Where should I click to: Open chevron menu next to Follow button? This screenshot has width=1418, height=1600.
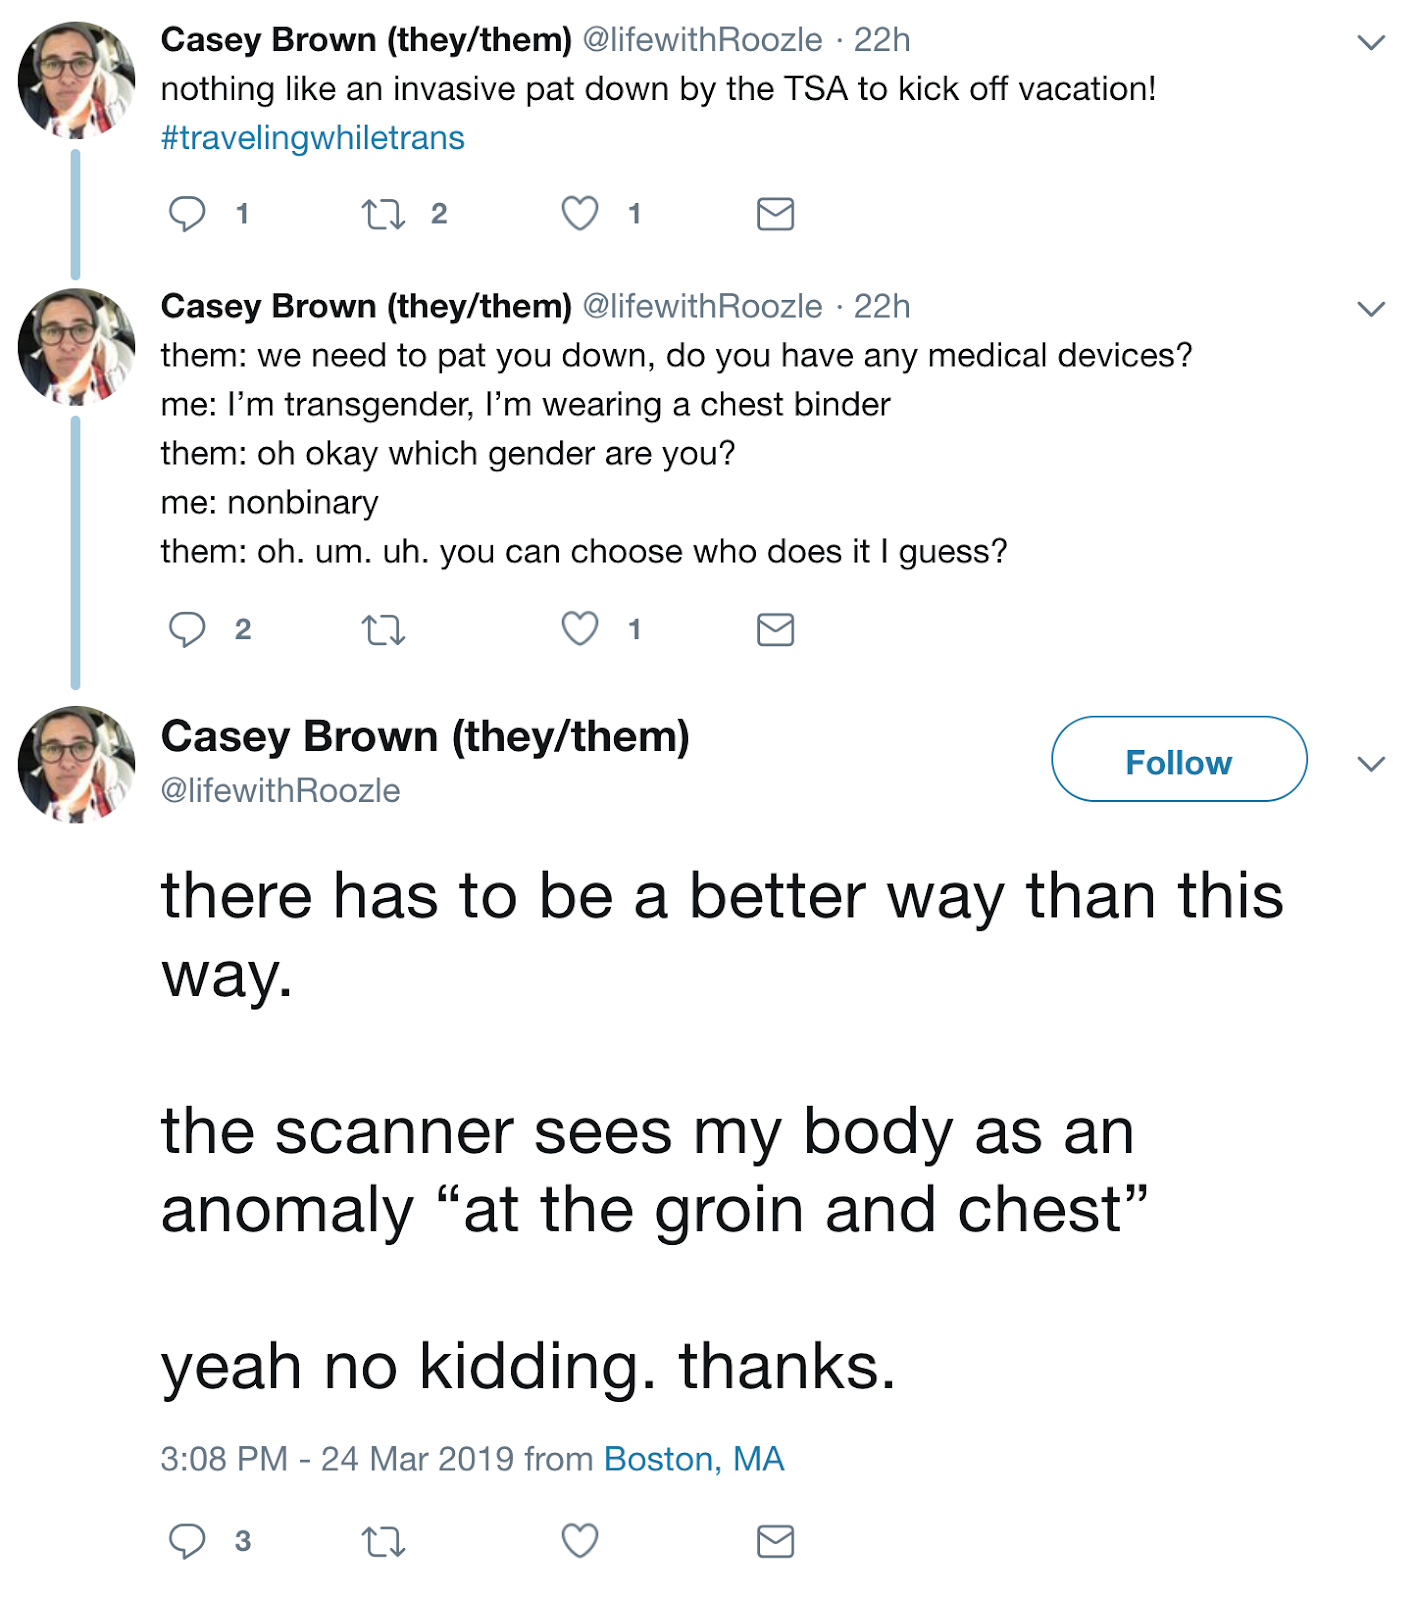[x=1371, y=764]
